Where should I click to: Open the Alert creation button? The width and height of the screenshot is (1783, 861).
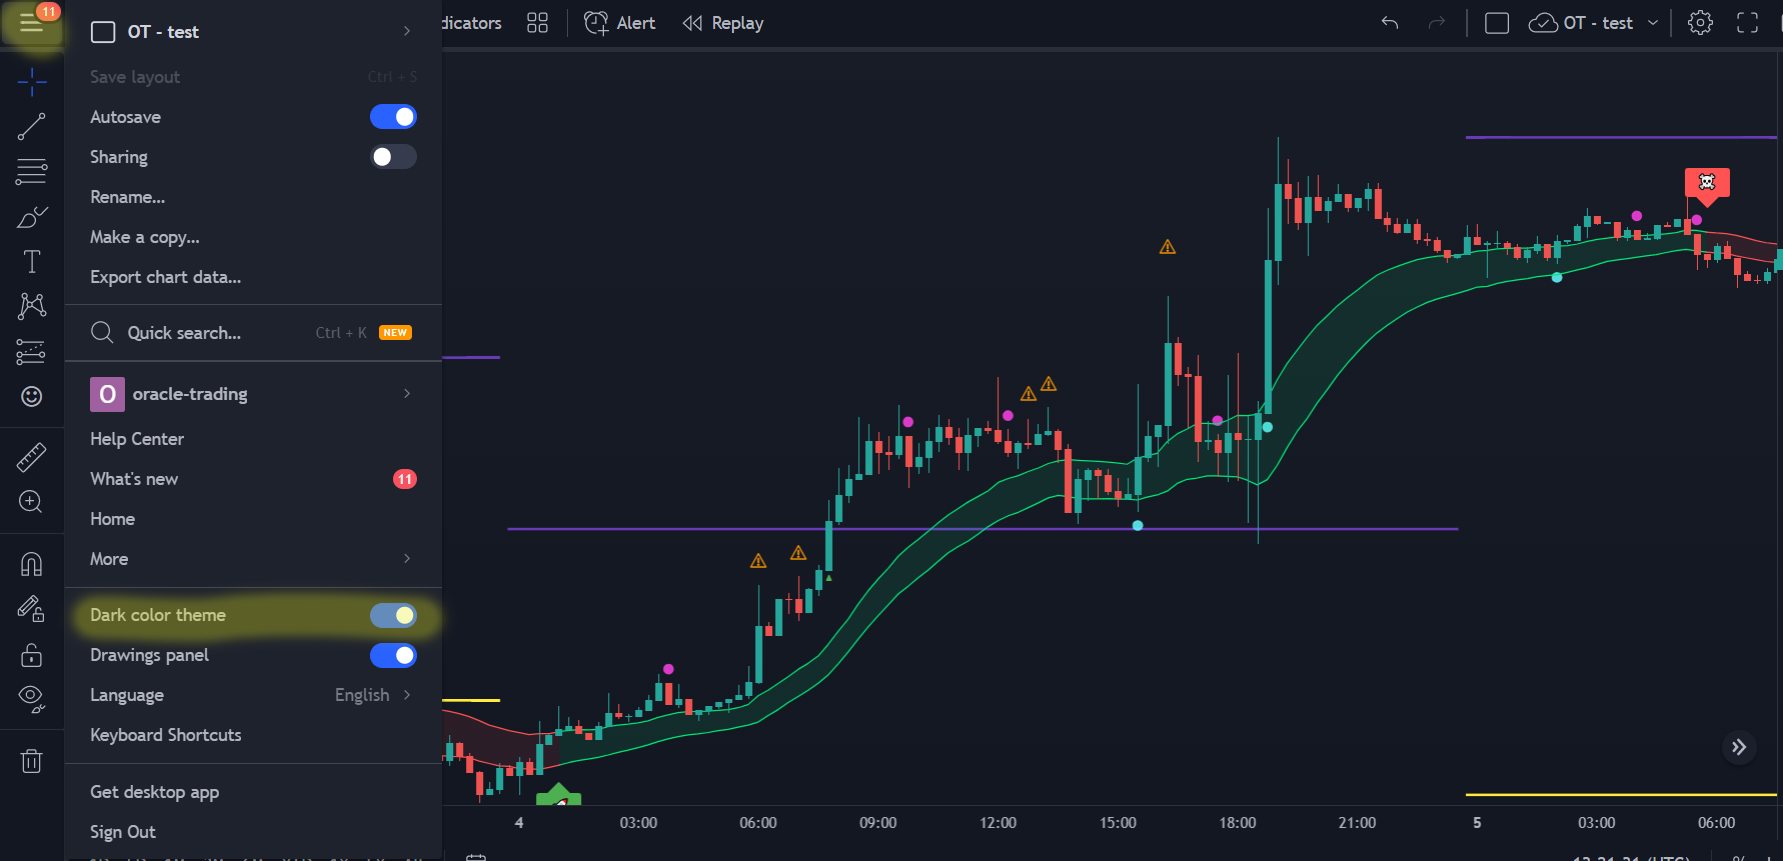click(x=620, y=23)
